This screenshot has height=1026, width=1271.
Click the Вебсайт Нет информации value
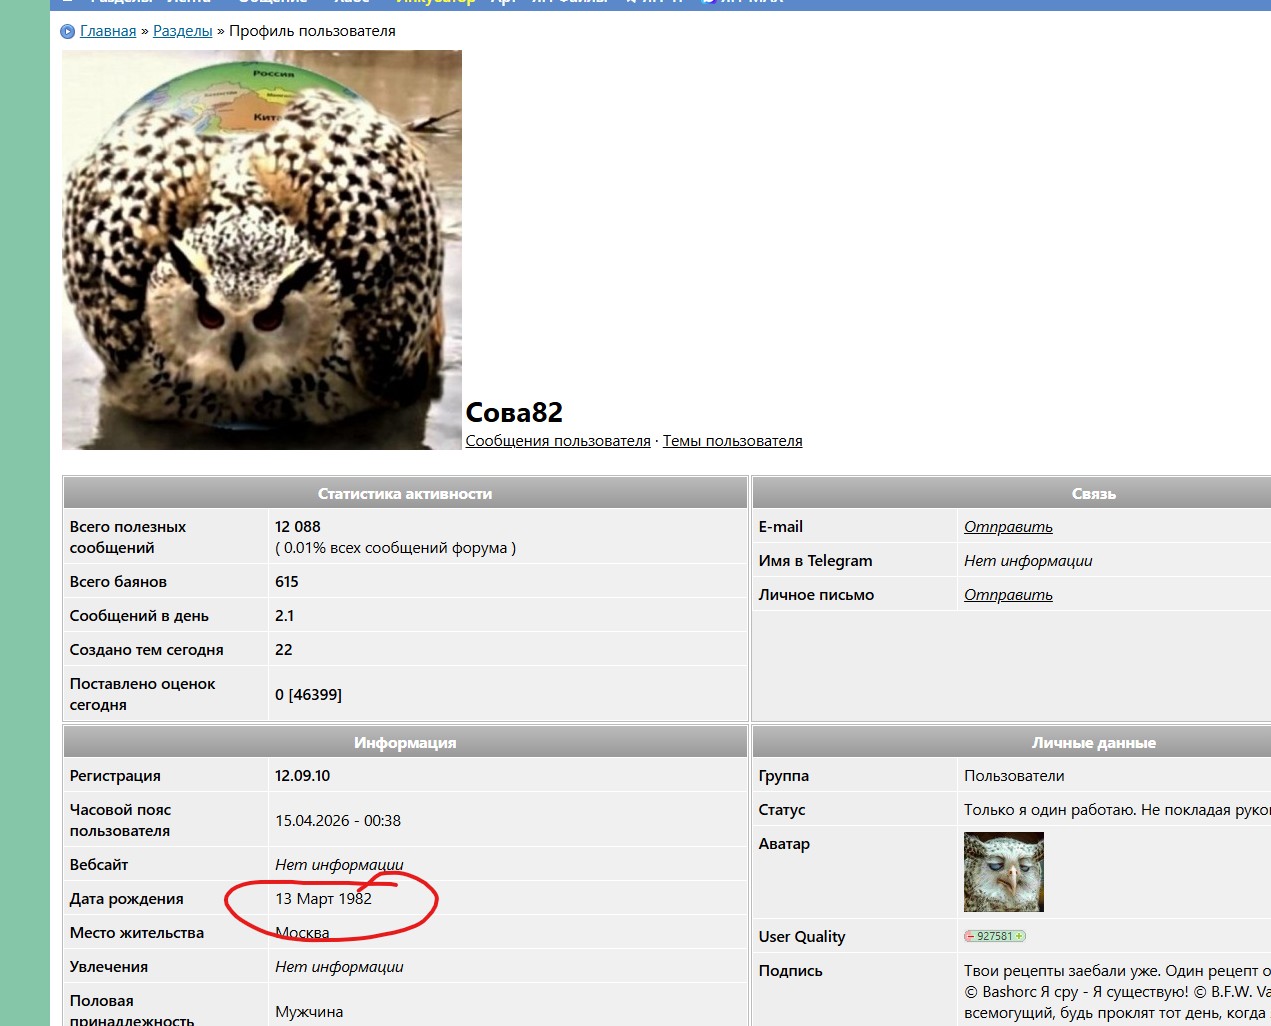point(339,865)
